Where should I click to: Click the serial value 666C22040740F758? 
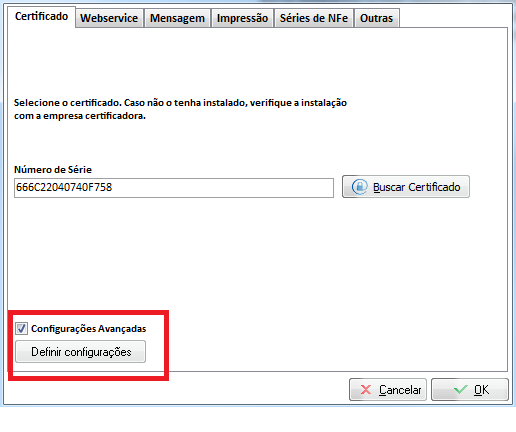tap(64, 187)
